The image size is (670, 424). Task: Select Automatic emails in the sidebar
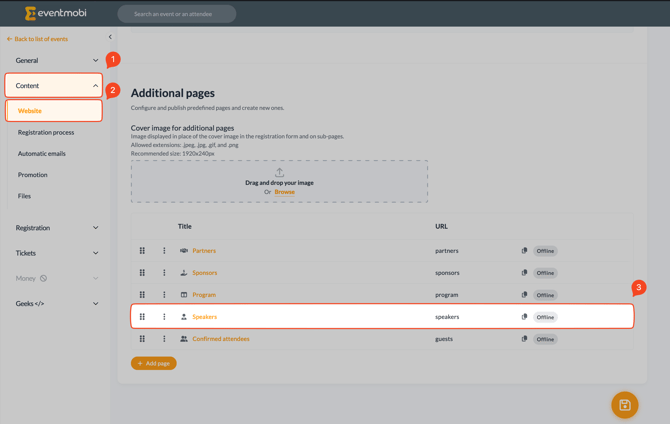coord(42,154)
